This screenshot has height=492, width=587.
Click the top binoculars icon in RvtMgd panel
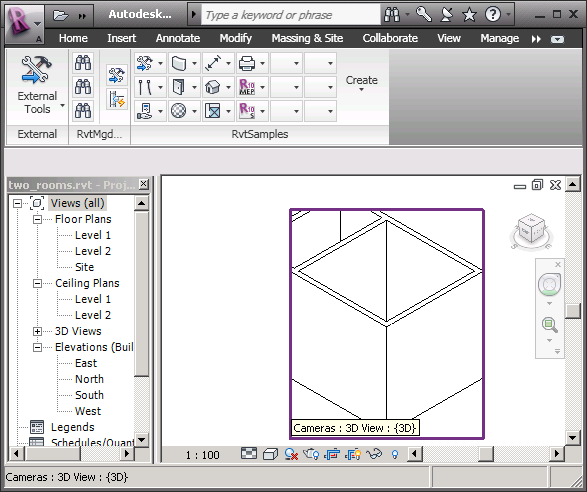83,63
